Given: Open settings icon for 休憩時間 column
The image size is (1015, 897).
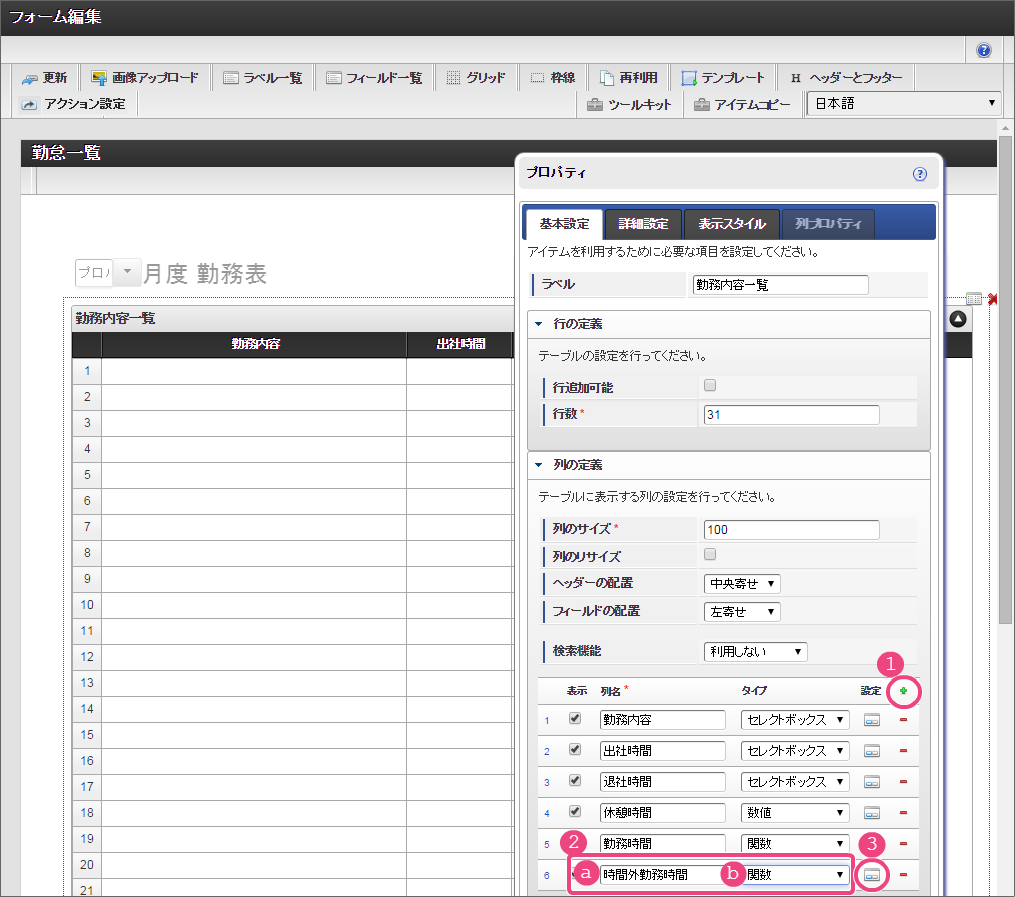Looking at the screenshot, I should tap(872, 813).
